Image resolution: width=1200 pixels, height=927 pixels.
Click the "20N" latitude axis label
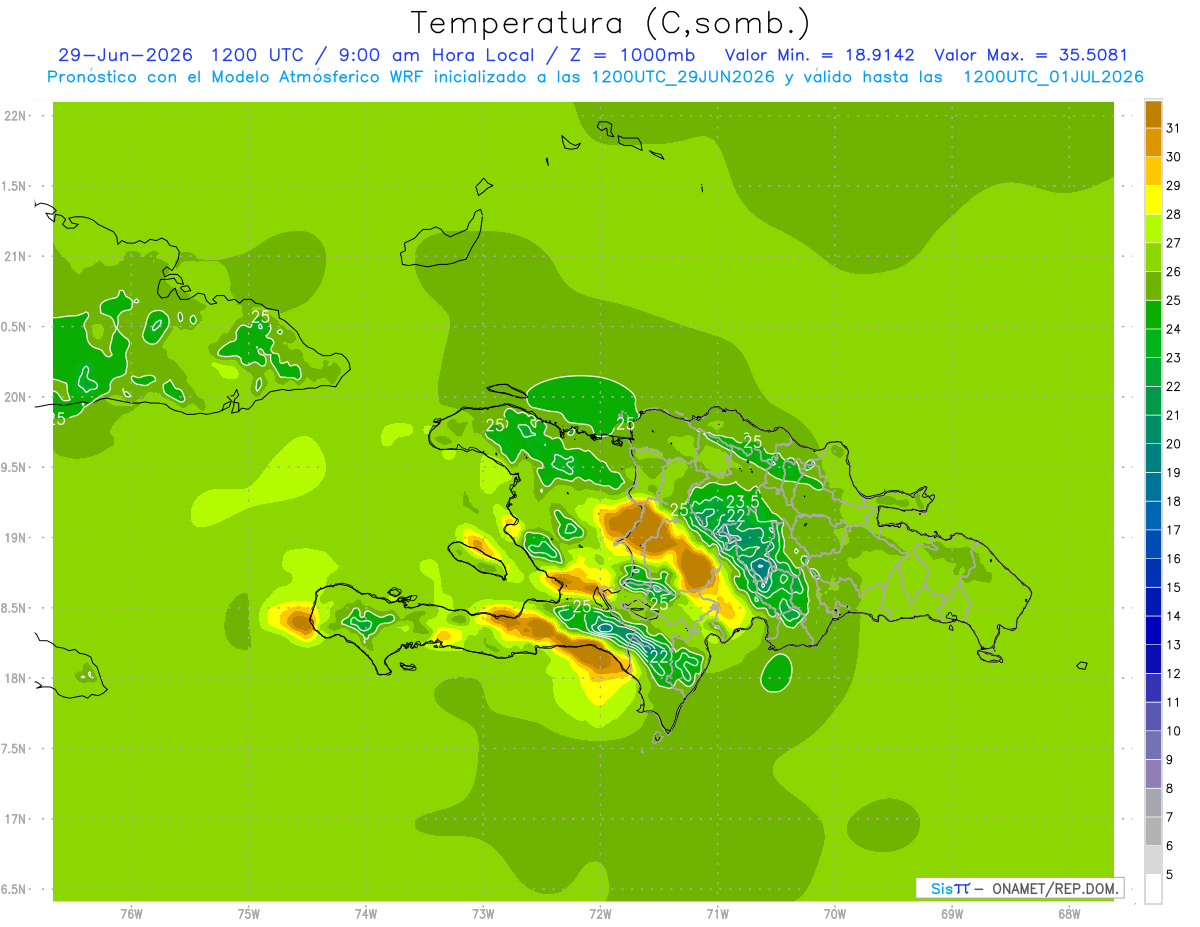click(15, 398)
